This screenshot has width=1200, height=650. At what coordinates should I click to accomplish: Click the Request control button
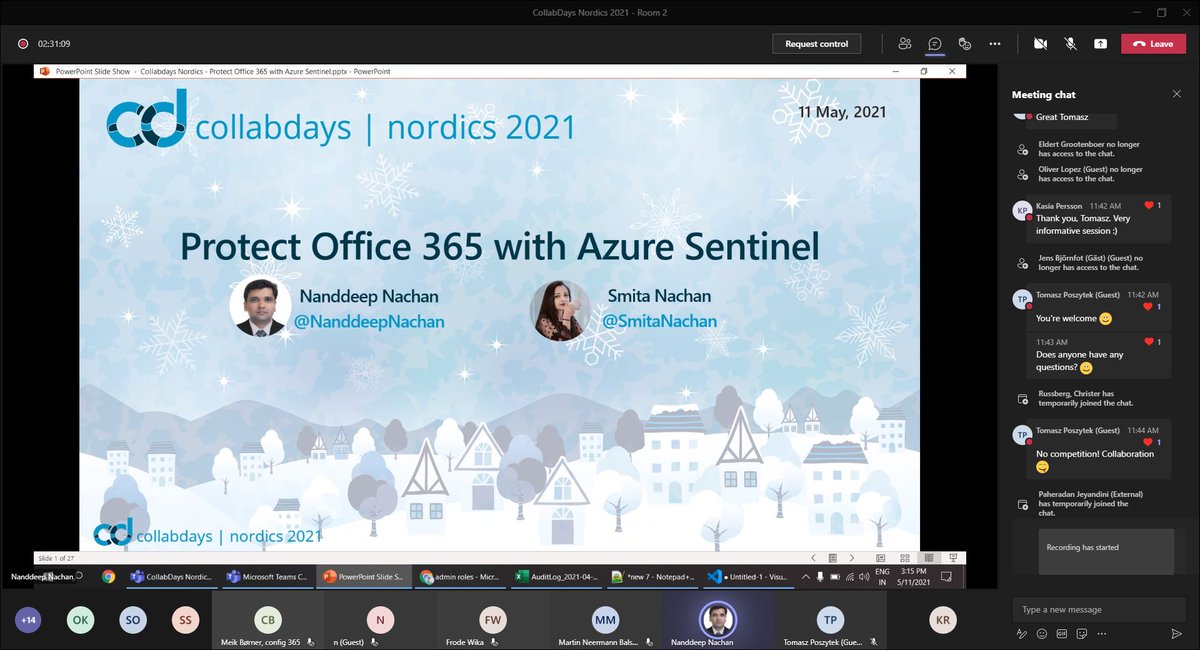pyautogui.click(x=816, y=44)
